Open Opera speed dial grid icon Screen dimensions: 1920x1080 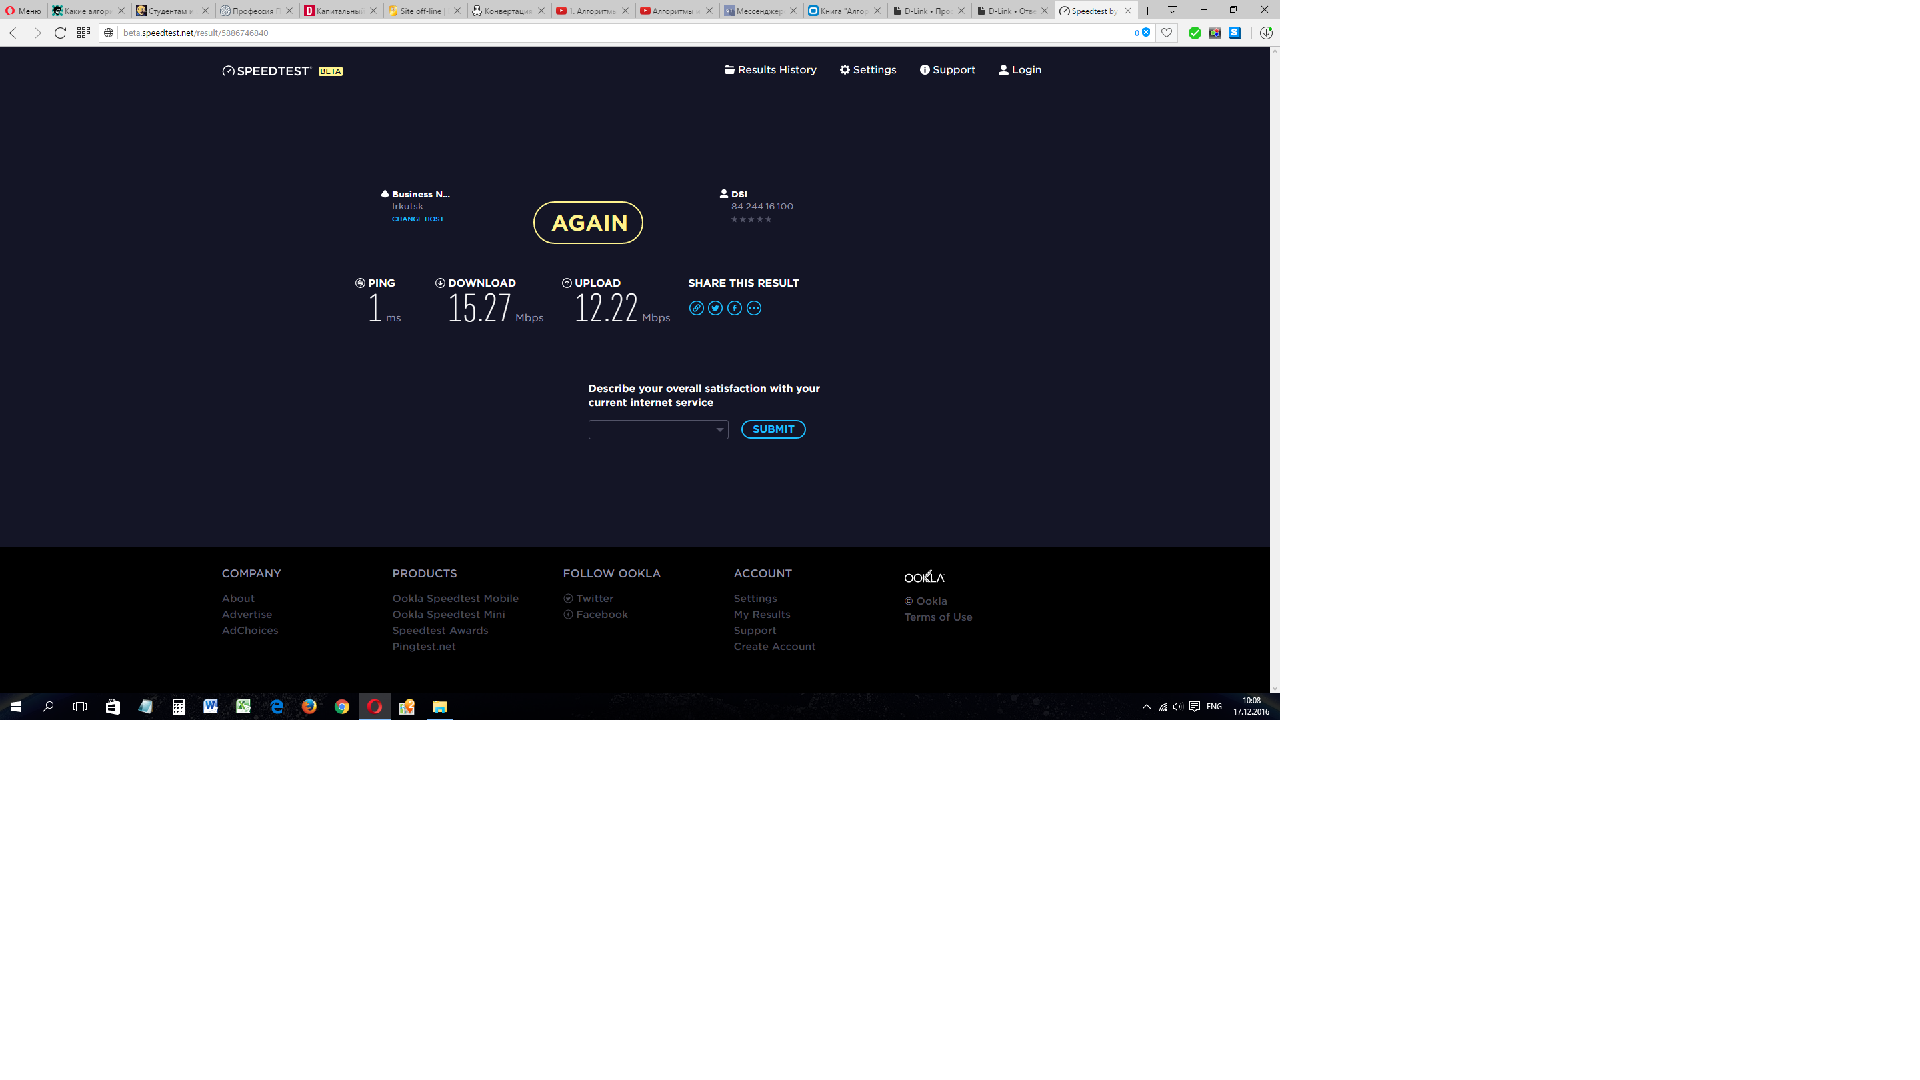pos(83,33)
